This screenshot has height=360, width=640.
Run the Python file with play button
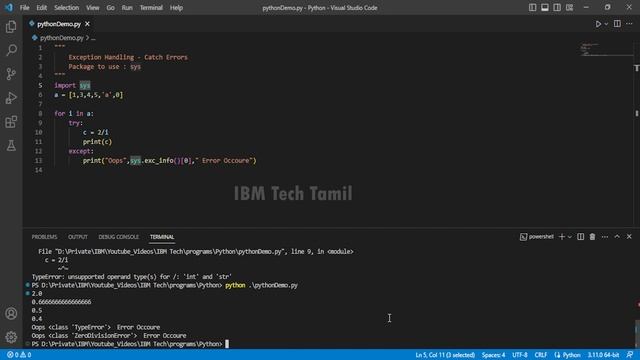[598, 24]
